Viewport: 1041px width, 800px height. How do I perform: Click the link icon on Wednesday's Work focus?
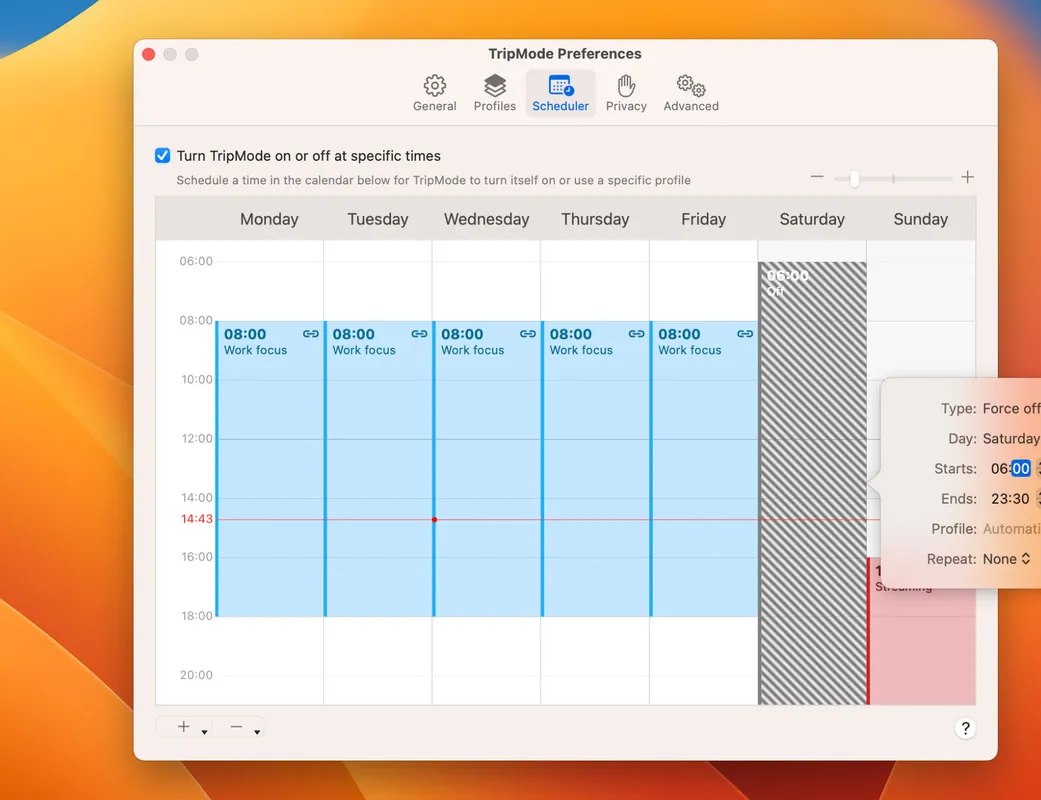528,334
